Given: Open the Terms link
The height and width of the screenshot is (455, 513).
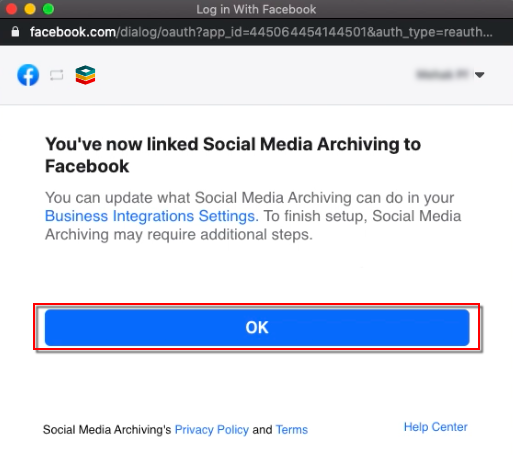Looking at the screenshot, I should click(292, 430).
